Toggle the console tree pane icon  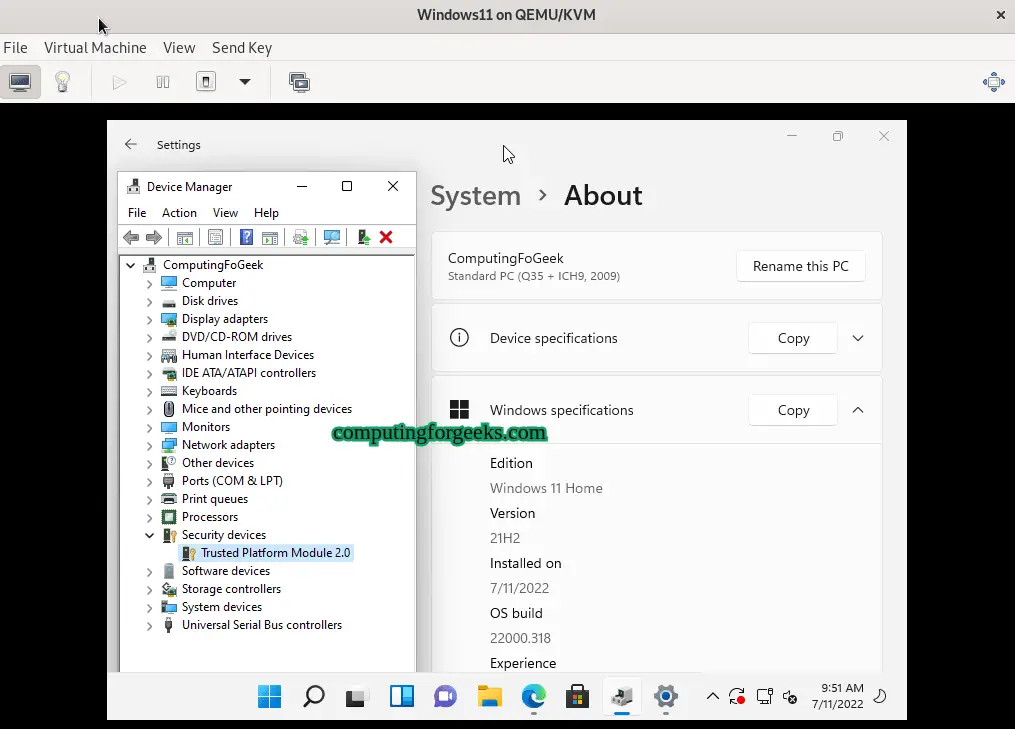pos(185,237)
